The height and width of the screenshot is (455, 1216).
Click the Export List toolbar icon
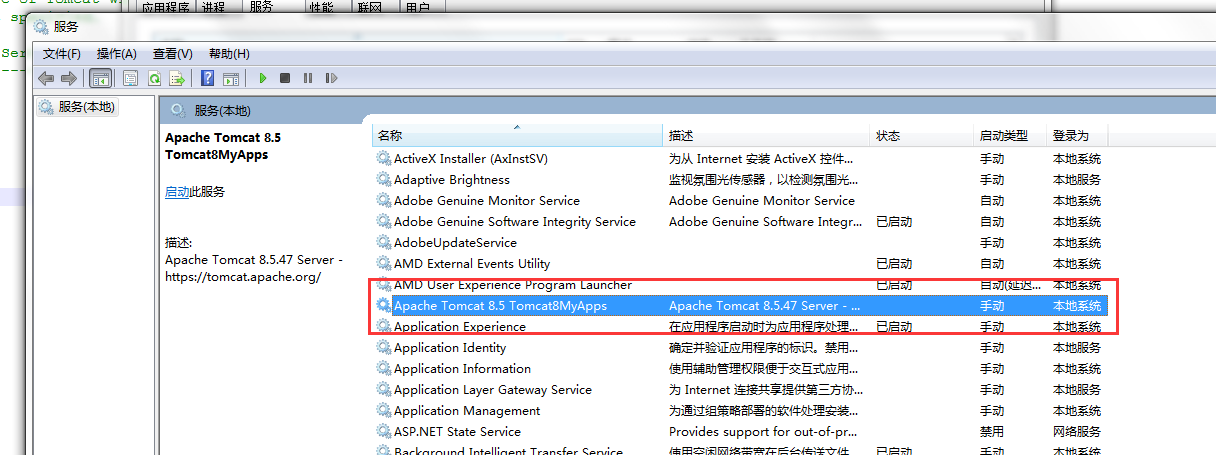[x=177, y=78]
